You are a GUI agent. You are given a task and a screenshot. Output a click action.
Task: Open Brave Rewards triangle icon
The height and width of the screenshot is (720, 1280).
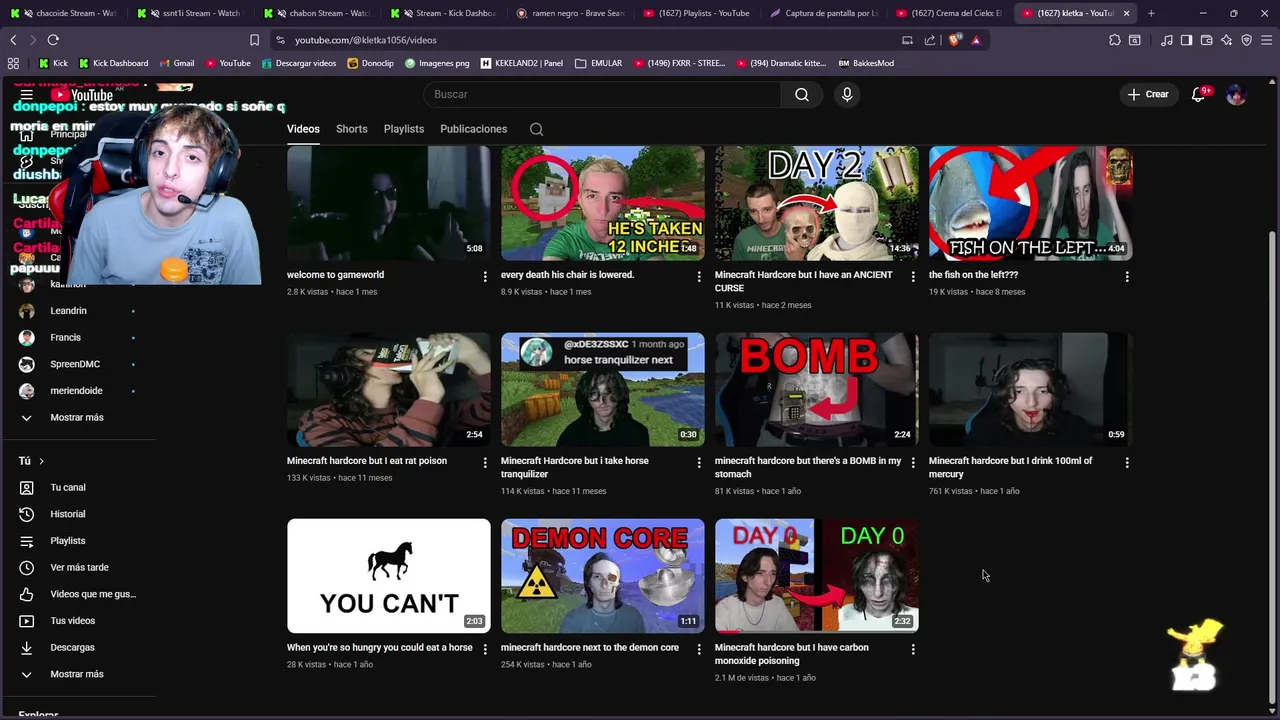(976, 40)
